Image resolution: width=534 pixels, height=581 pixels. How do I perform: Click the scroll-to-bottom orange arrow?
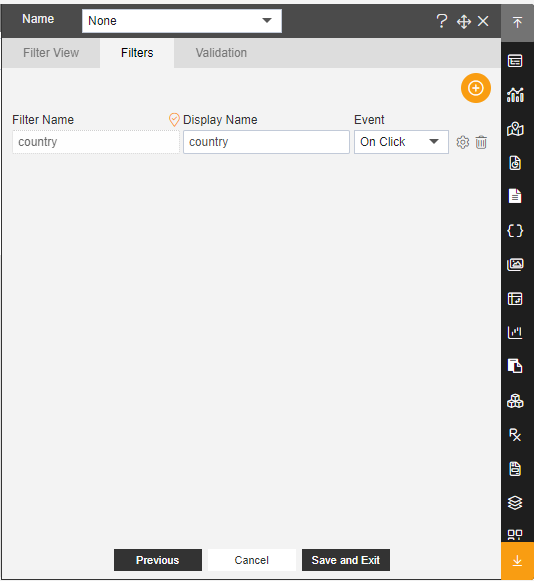tap(517, 561)
